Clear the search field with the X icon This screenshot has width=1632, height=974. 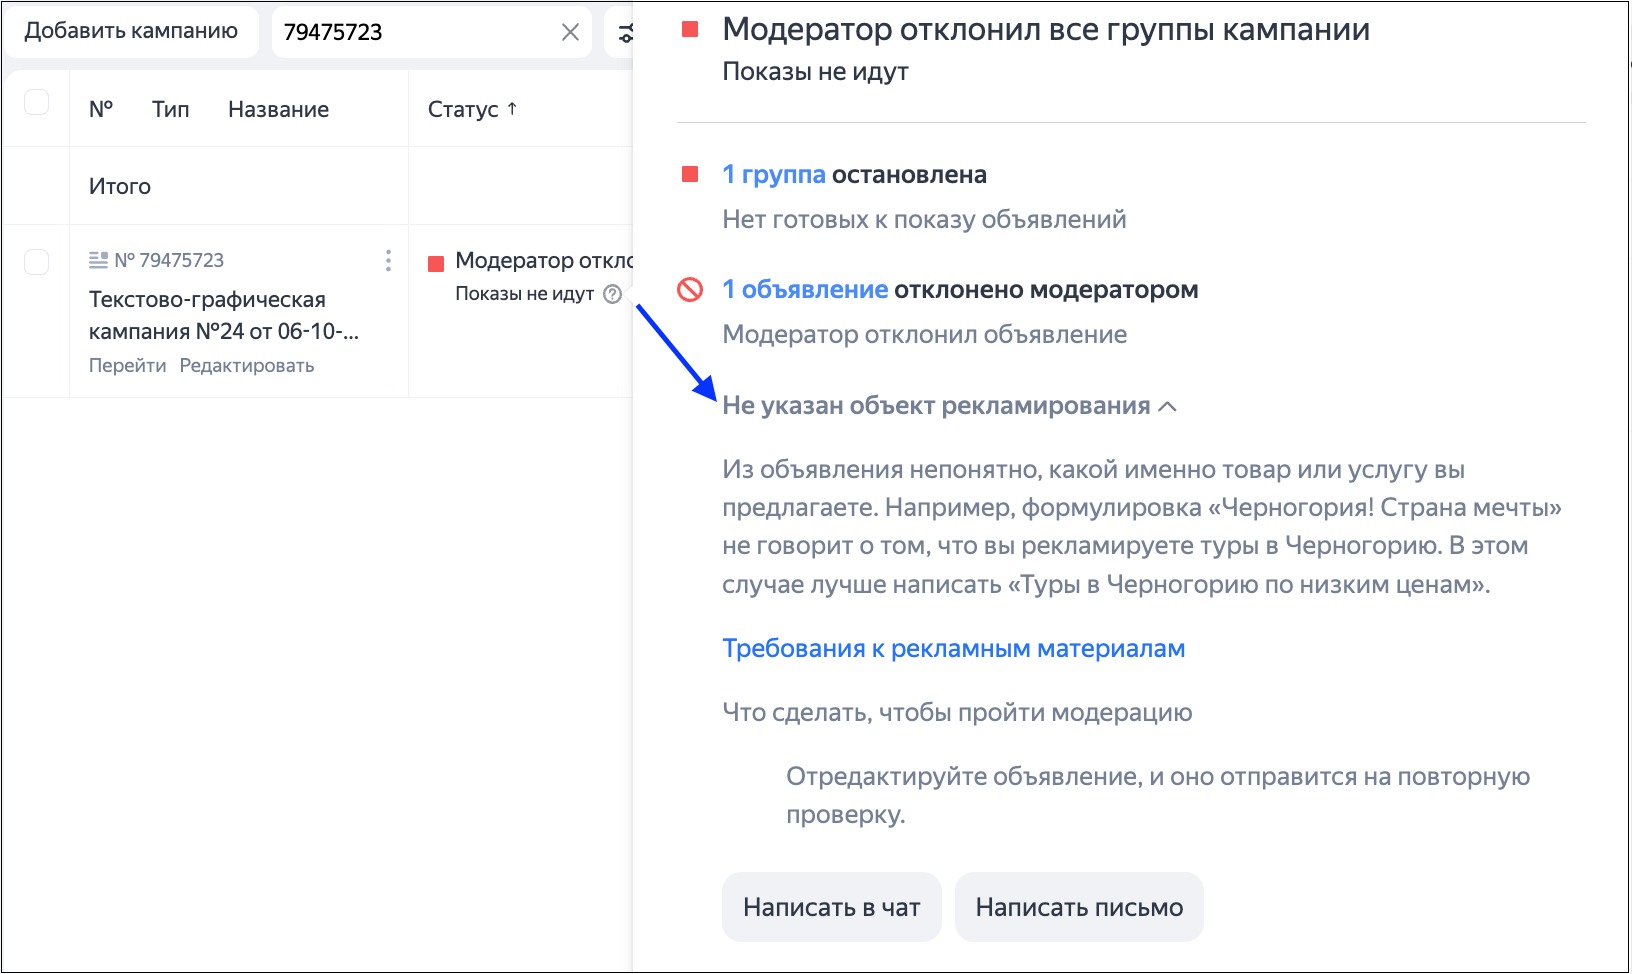570,32
